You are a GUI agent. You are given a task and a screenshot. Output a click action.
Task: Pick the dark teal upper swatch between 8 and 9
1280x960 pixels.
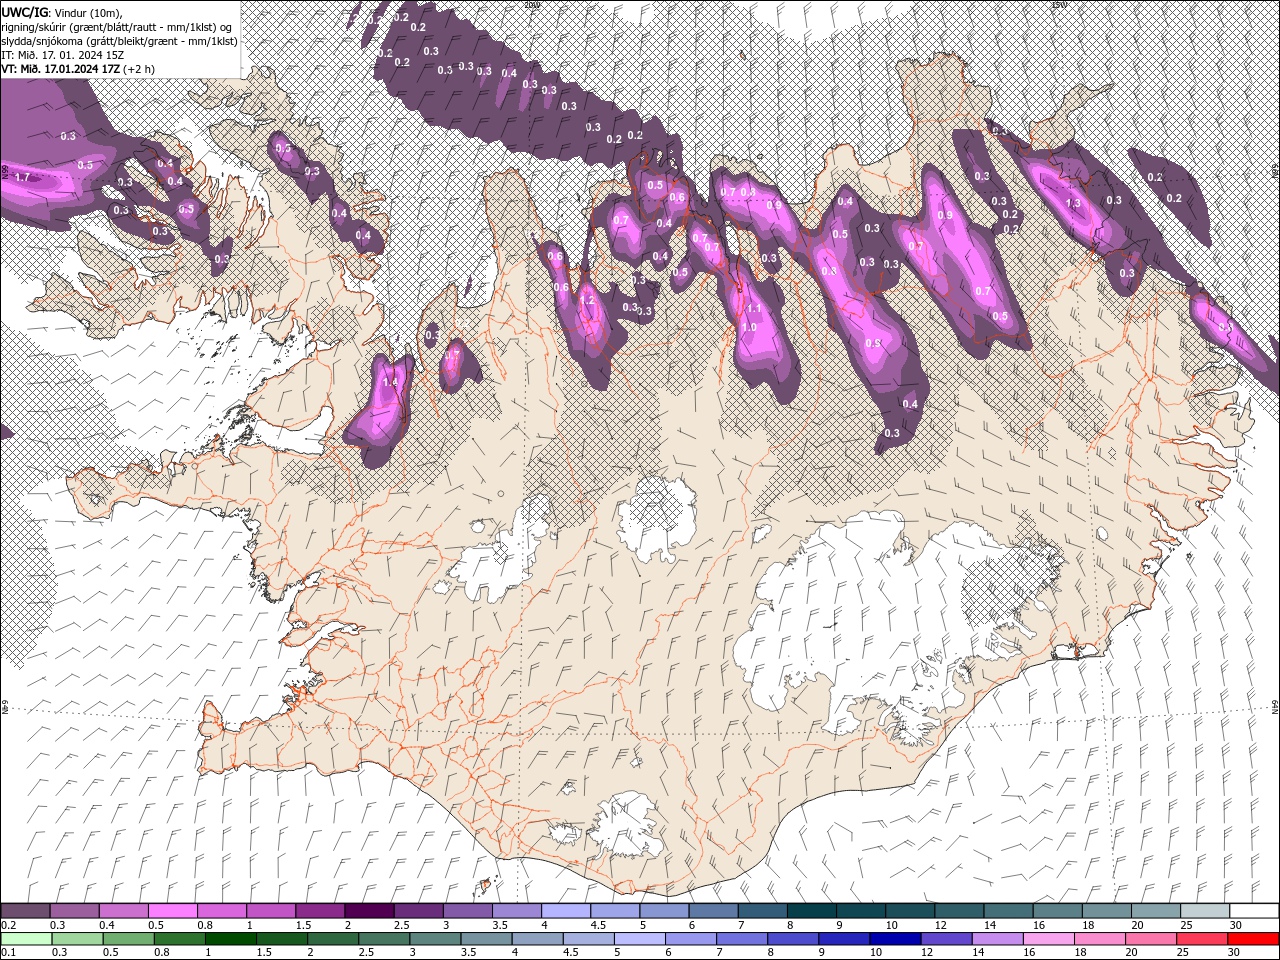pos(812,911)
